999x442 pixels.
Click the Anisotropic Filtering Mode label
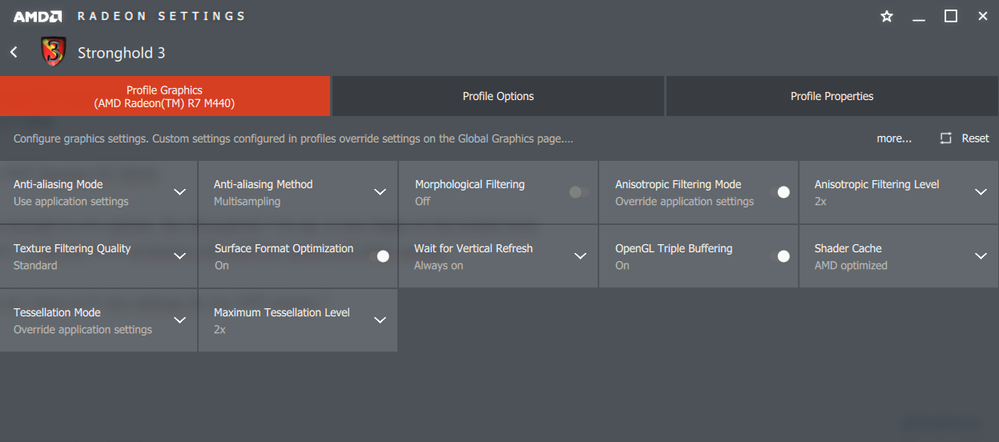(x=678, y=184)
